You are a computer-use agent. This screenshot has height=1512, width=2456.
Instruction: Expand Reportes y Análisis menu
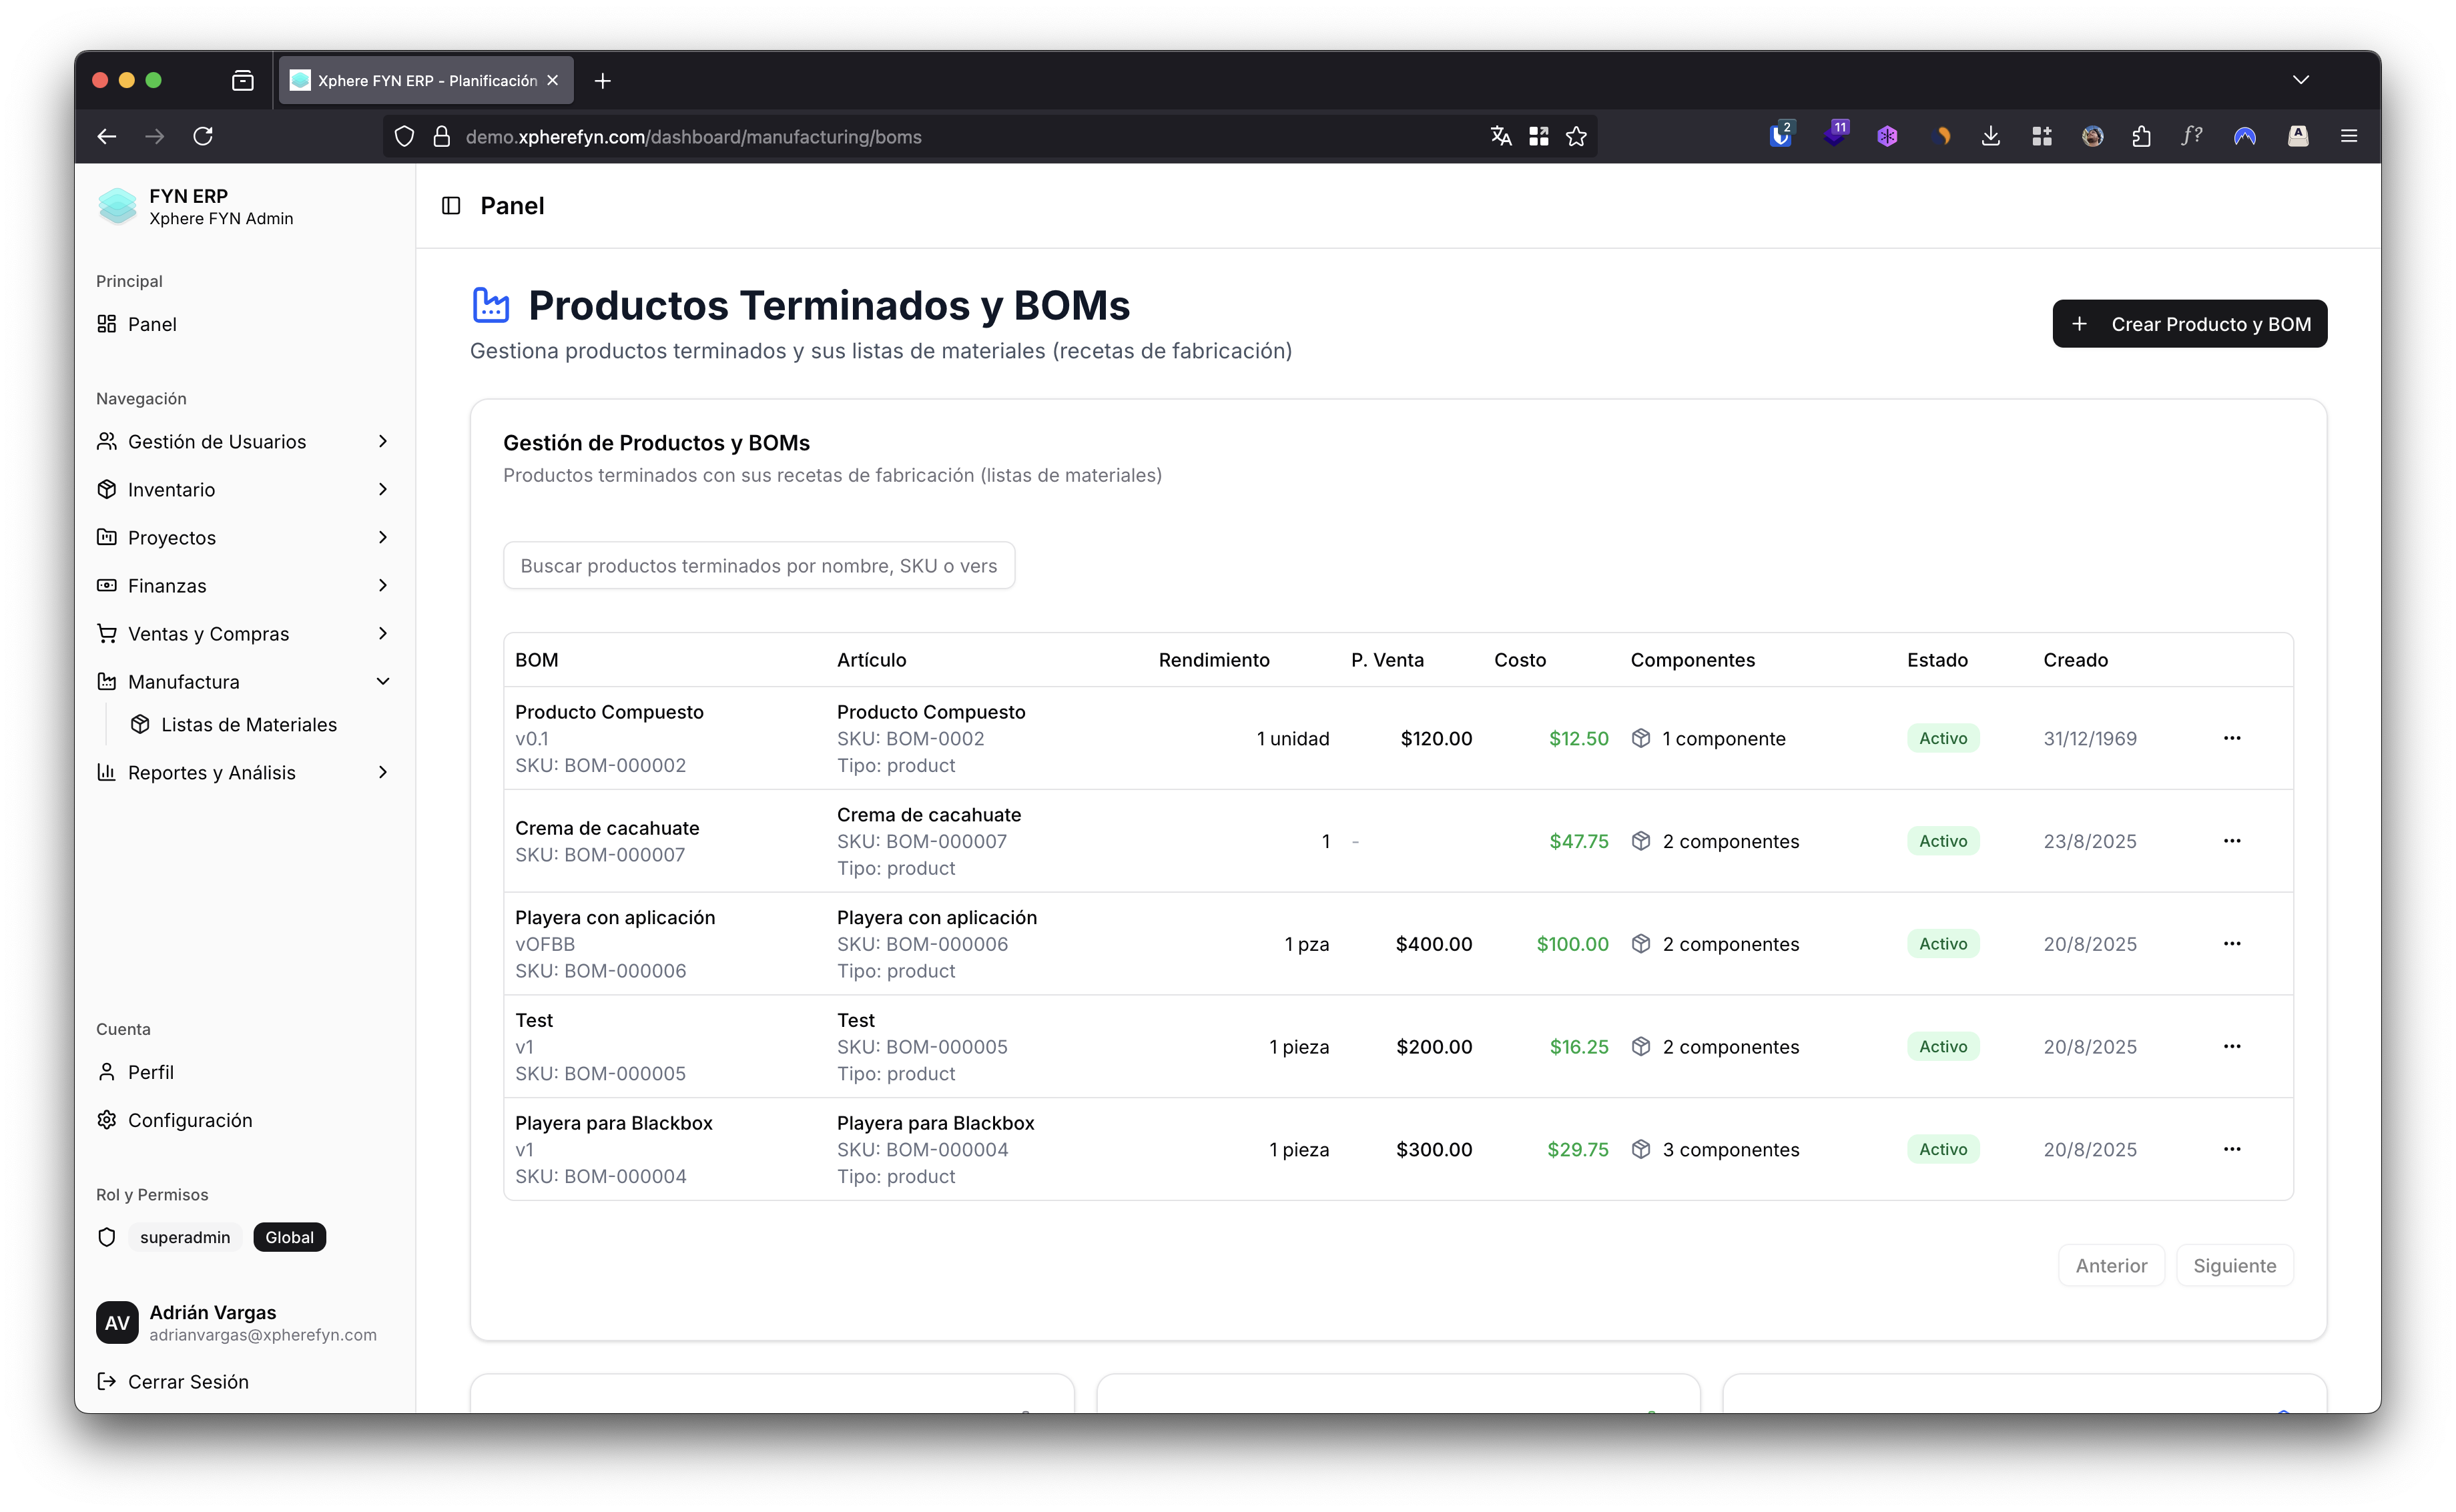(244, 772)
